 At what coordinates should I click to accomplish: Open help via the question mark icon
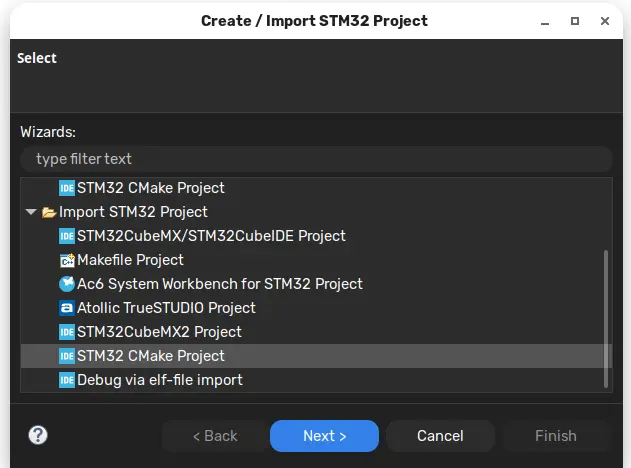[38, 435]
